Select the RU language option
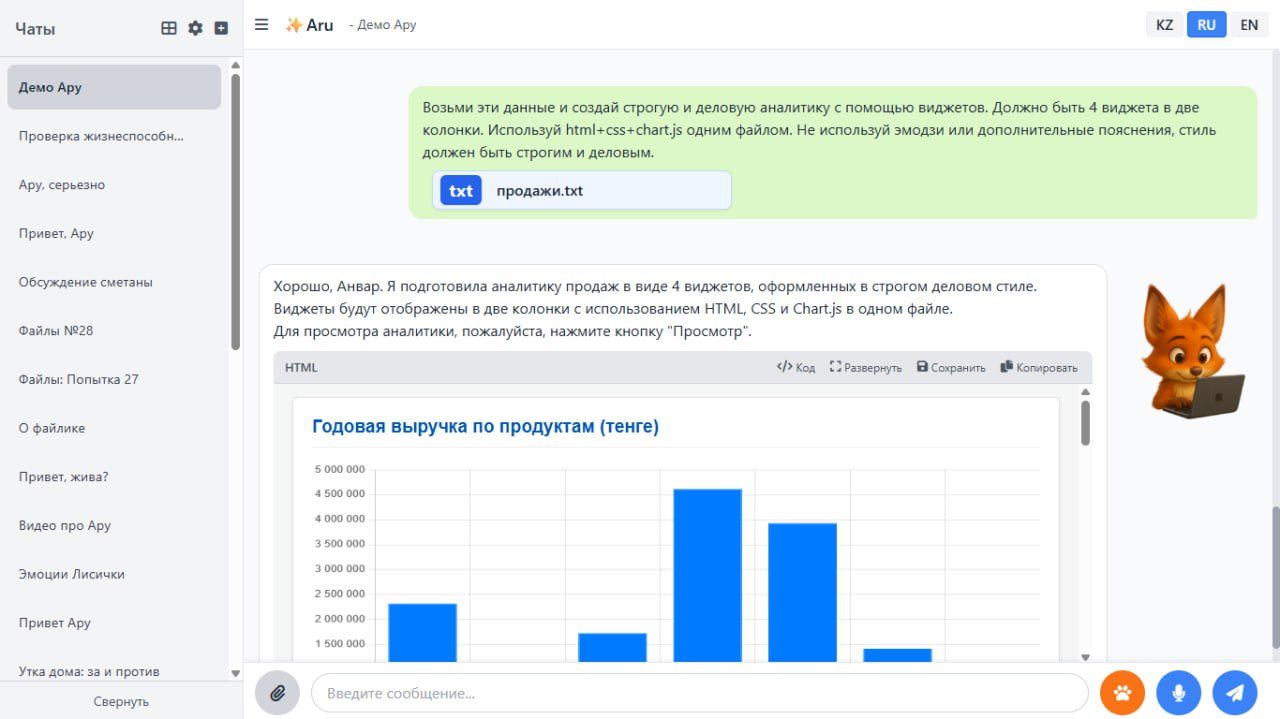This screenshot has width=1280, height=719. point(1206,25)
